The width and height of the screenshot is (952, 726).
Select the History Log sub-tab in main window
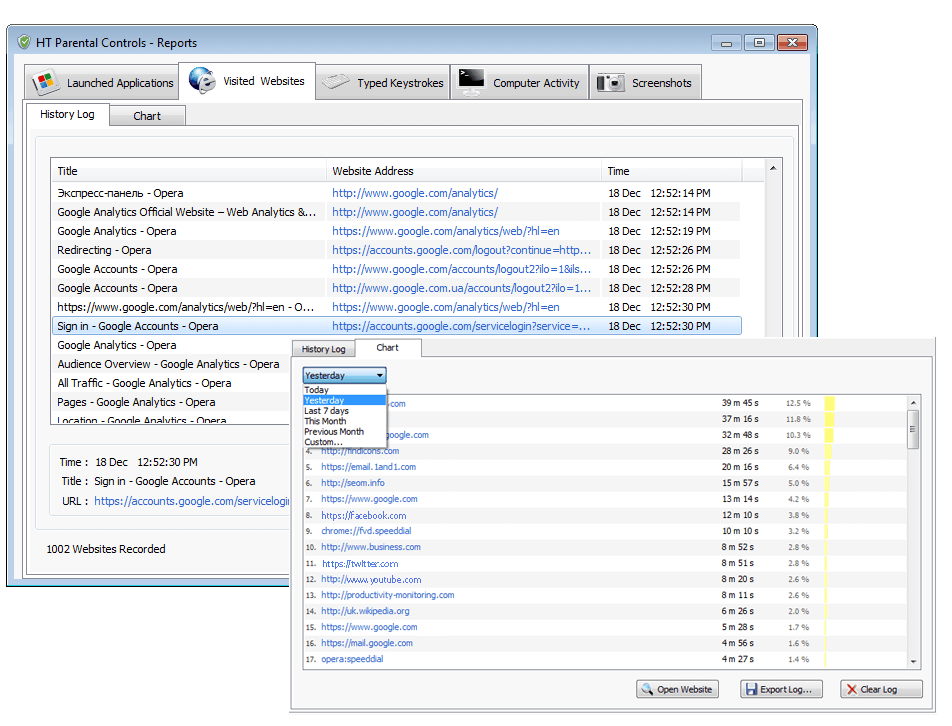pos(67,114)
